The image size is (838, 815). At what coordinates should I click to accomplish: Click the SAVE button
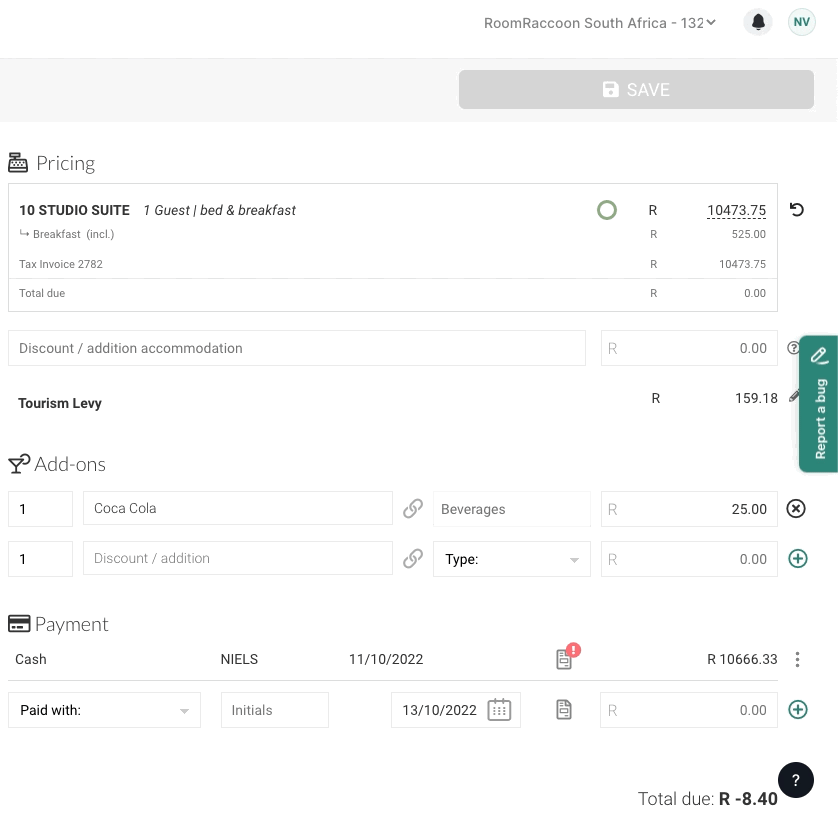pos(636,90)
